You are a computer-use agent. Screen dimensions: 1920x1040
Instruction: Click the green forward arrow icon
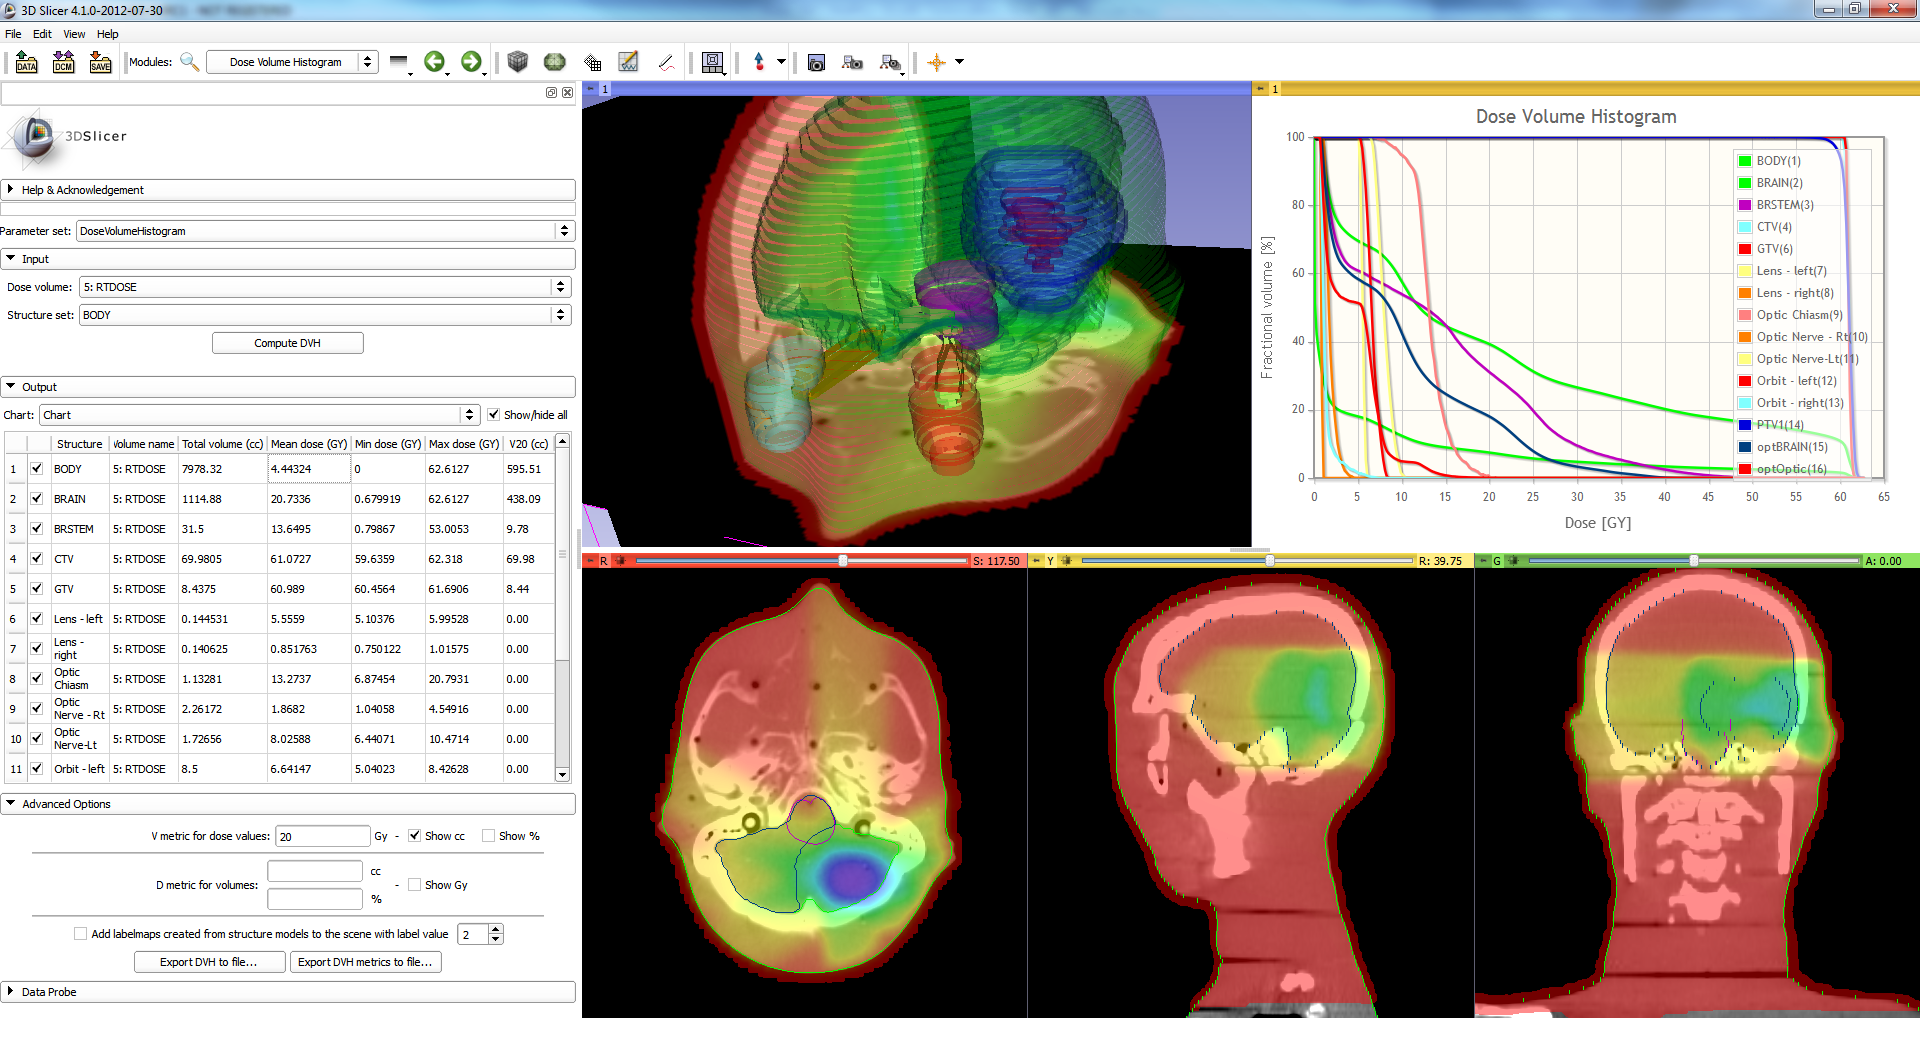click(x=471, y=62)
